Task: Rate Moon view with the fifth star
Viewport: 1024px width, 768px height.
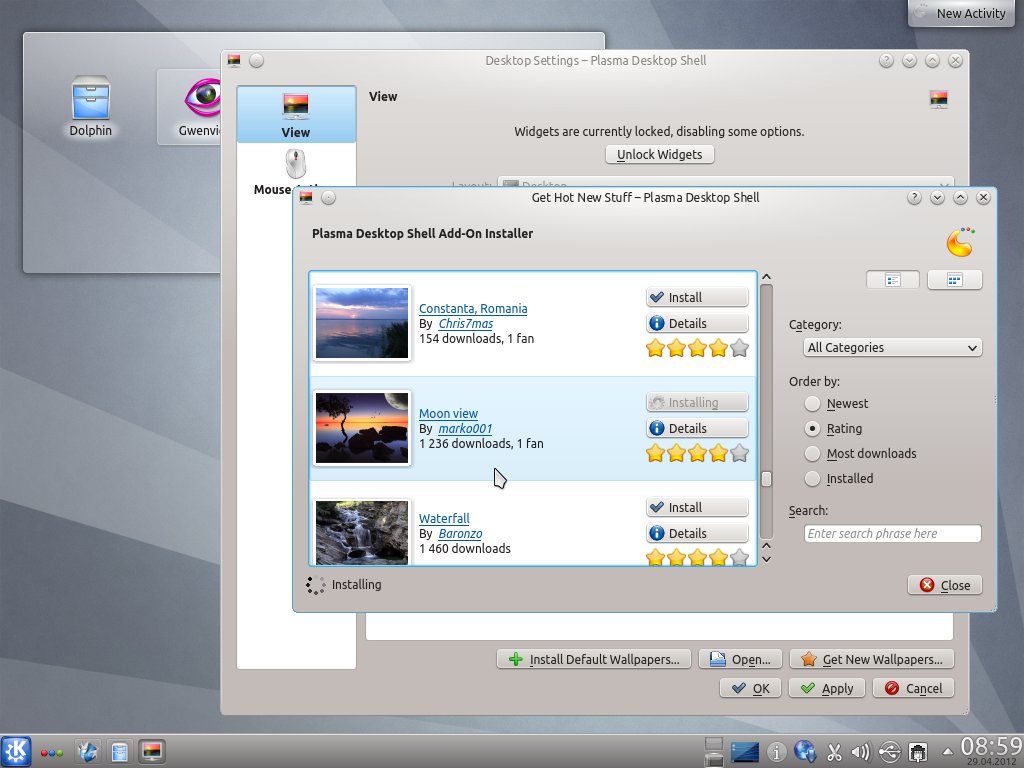Action: [739, 453]
